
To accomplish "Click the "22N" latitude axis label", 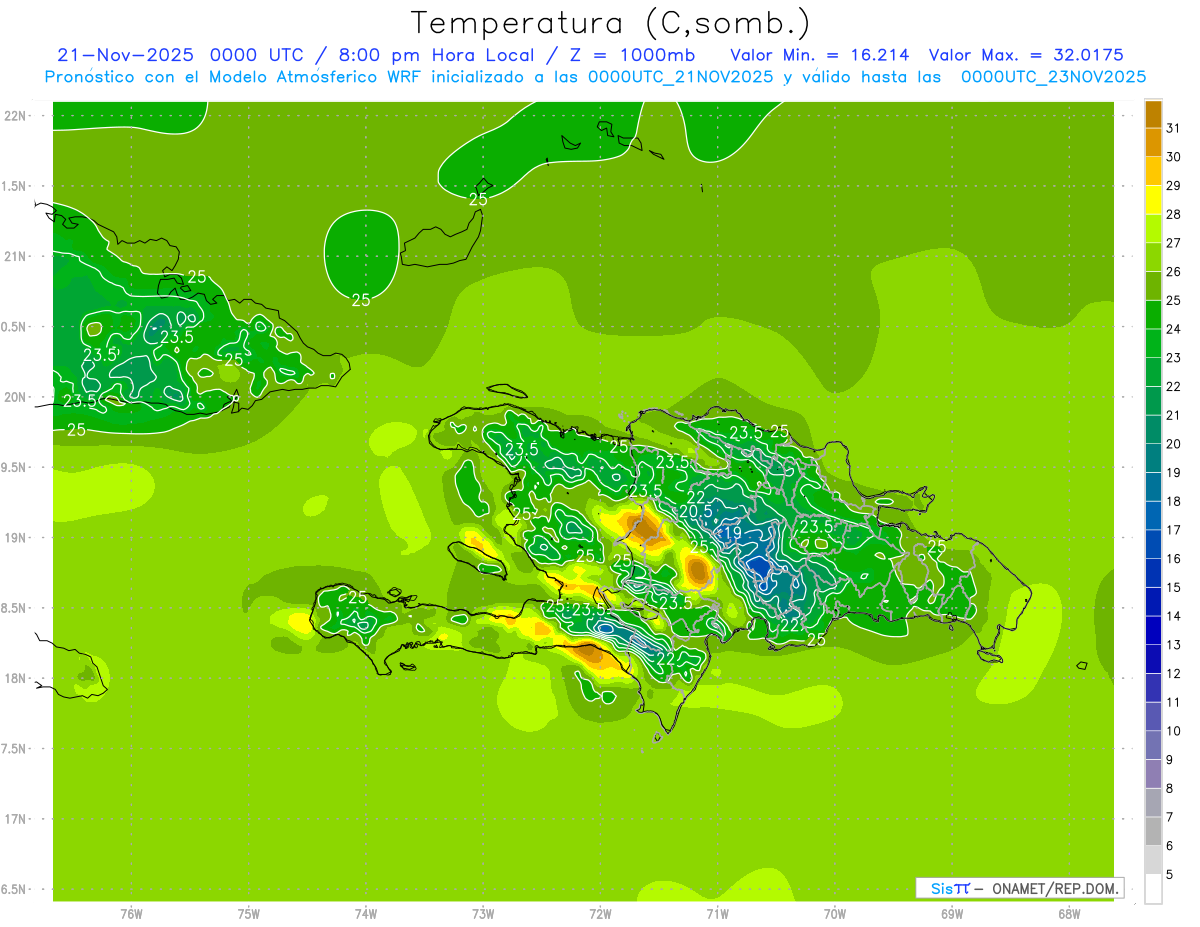I will 15,116.
